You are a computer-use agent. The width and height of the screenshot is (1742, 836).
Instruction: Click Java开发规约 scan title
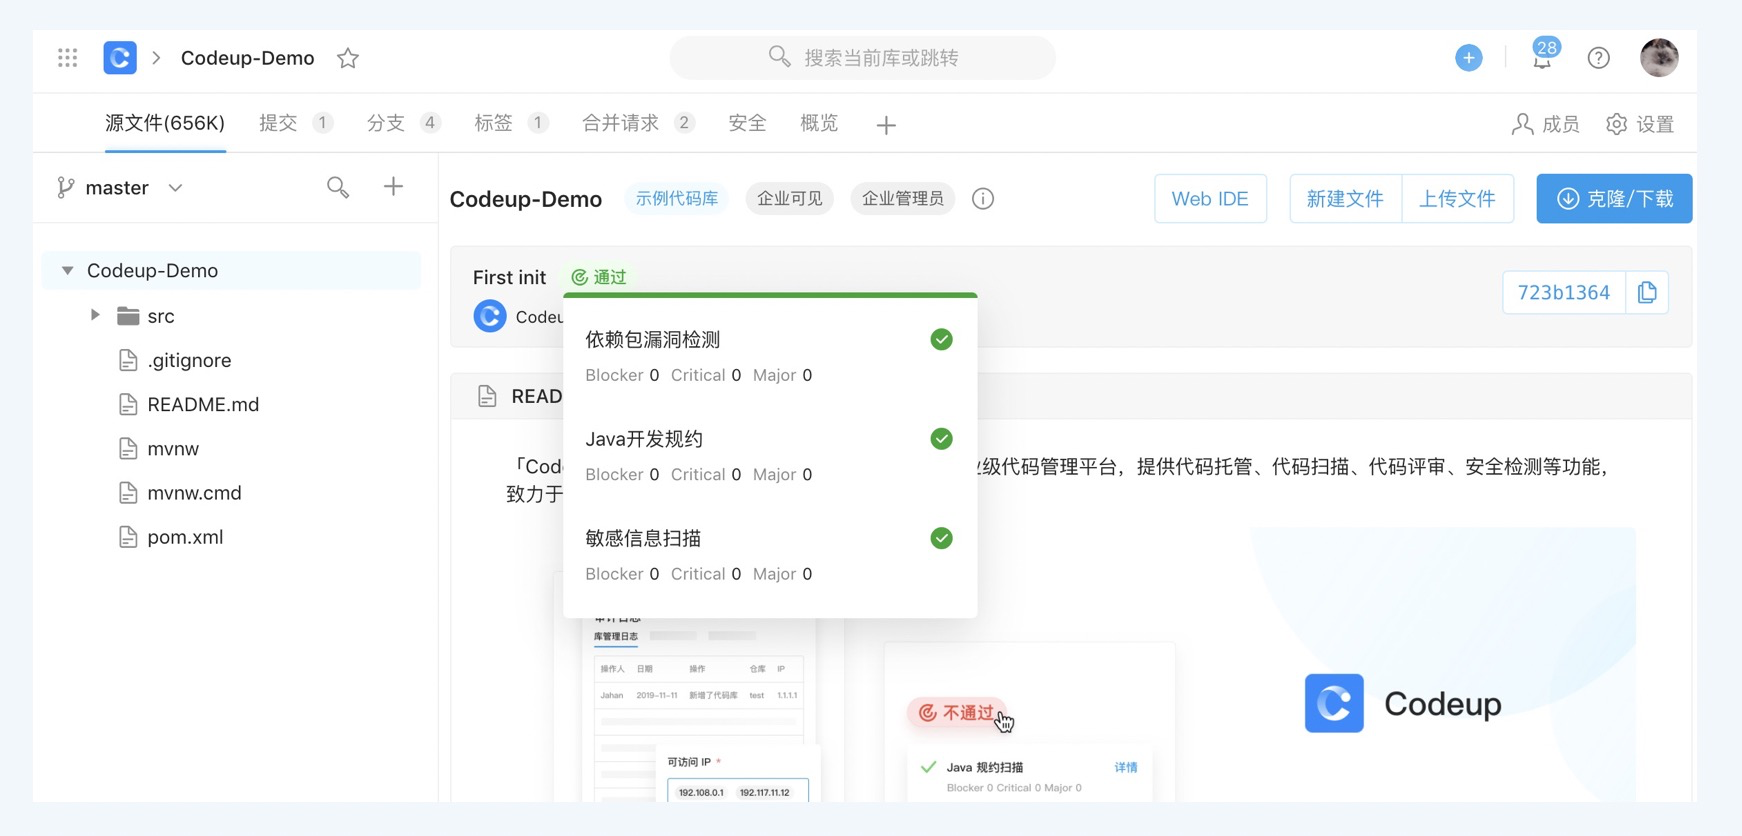pyautogui.click(x=644, y=439)
